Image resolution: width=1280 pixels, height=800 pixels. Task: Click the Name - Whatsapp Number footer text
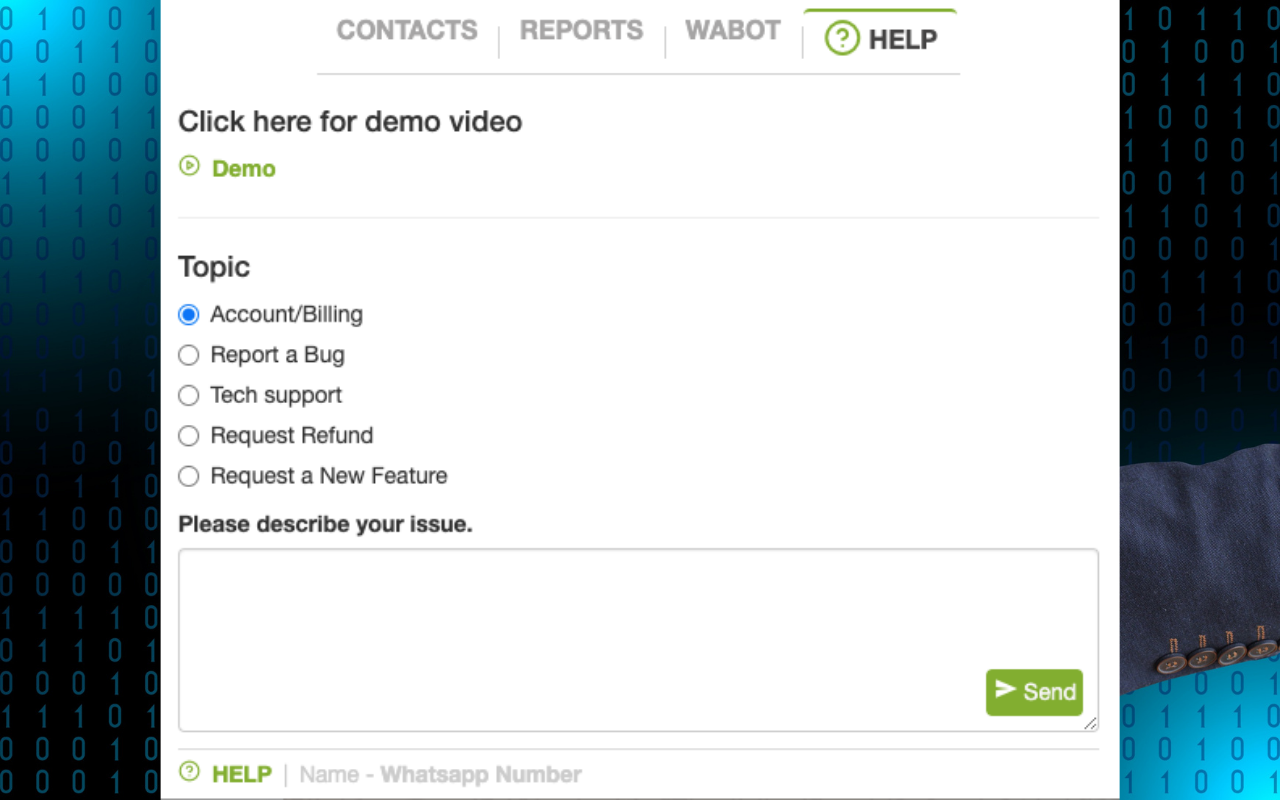coord(440,774)
